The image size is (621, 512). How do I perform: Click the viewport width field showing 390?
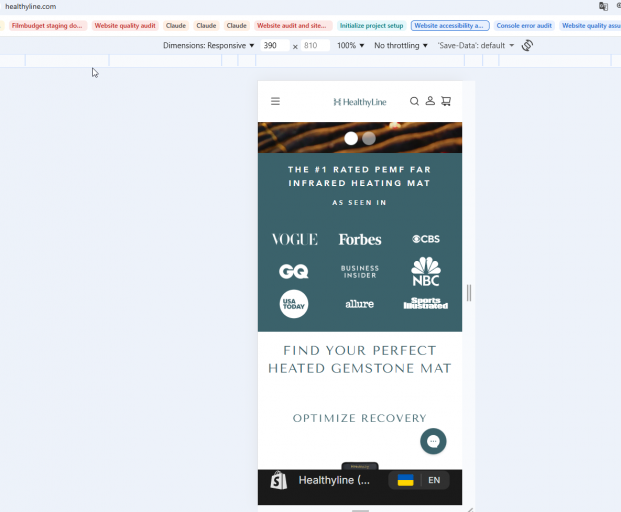(274, 46)
